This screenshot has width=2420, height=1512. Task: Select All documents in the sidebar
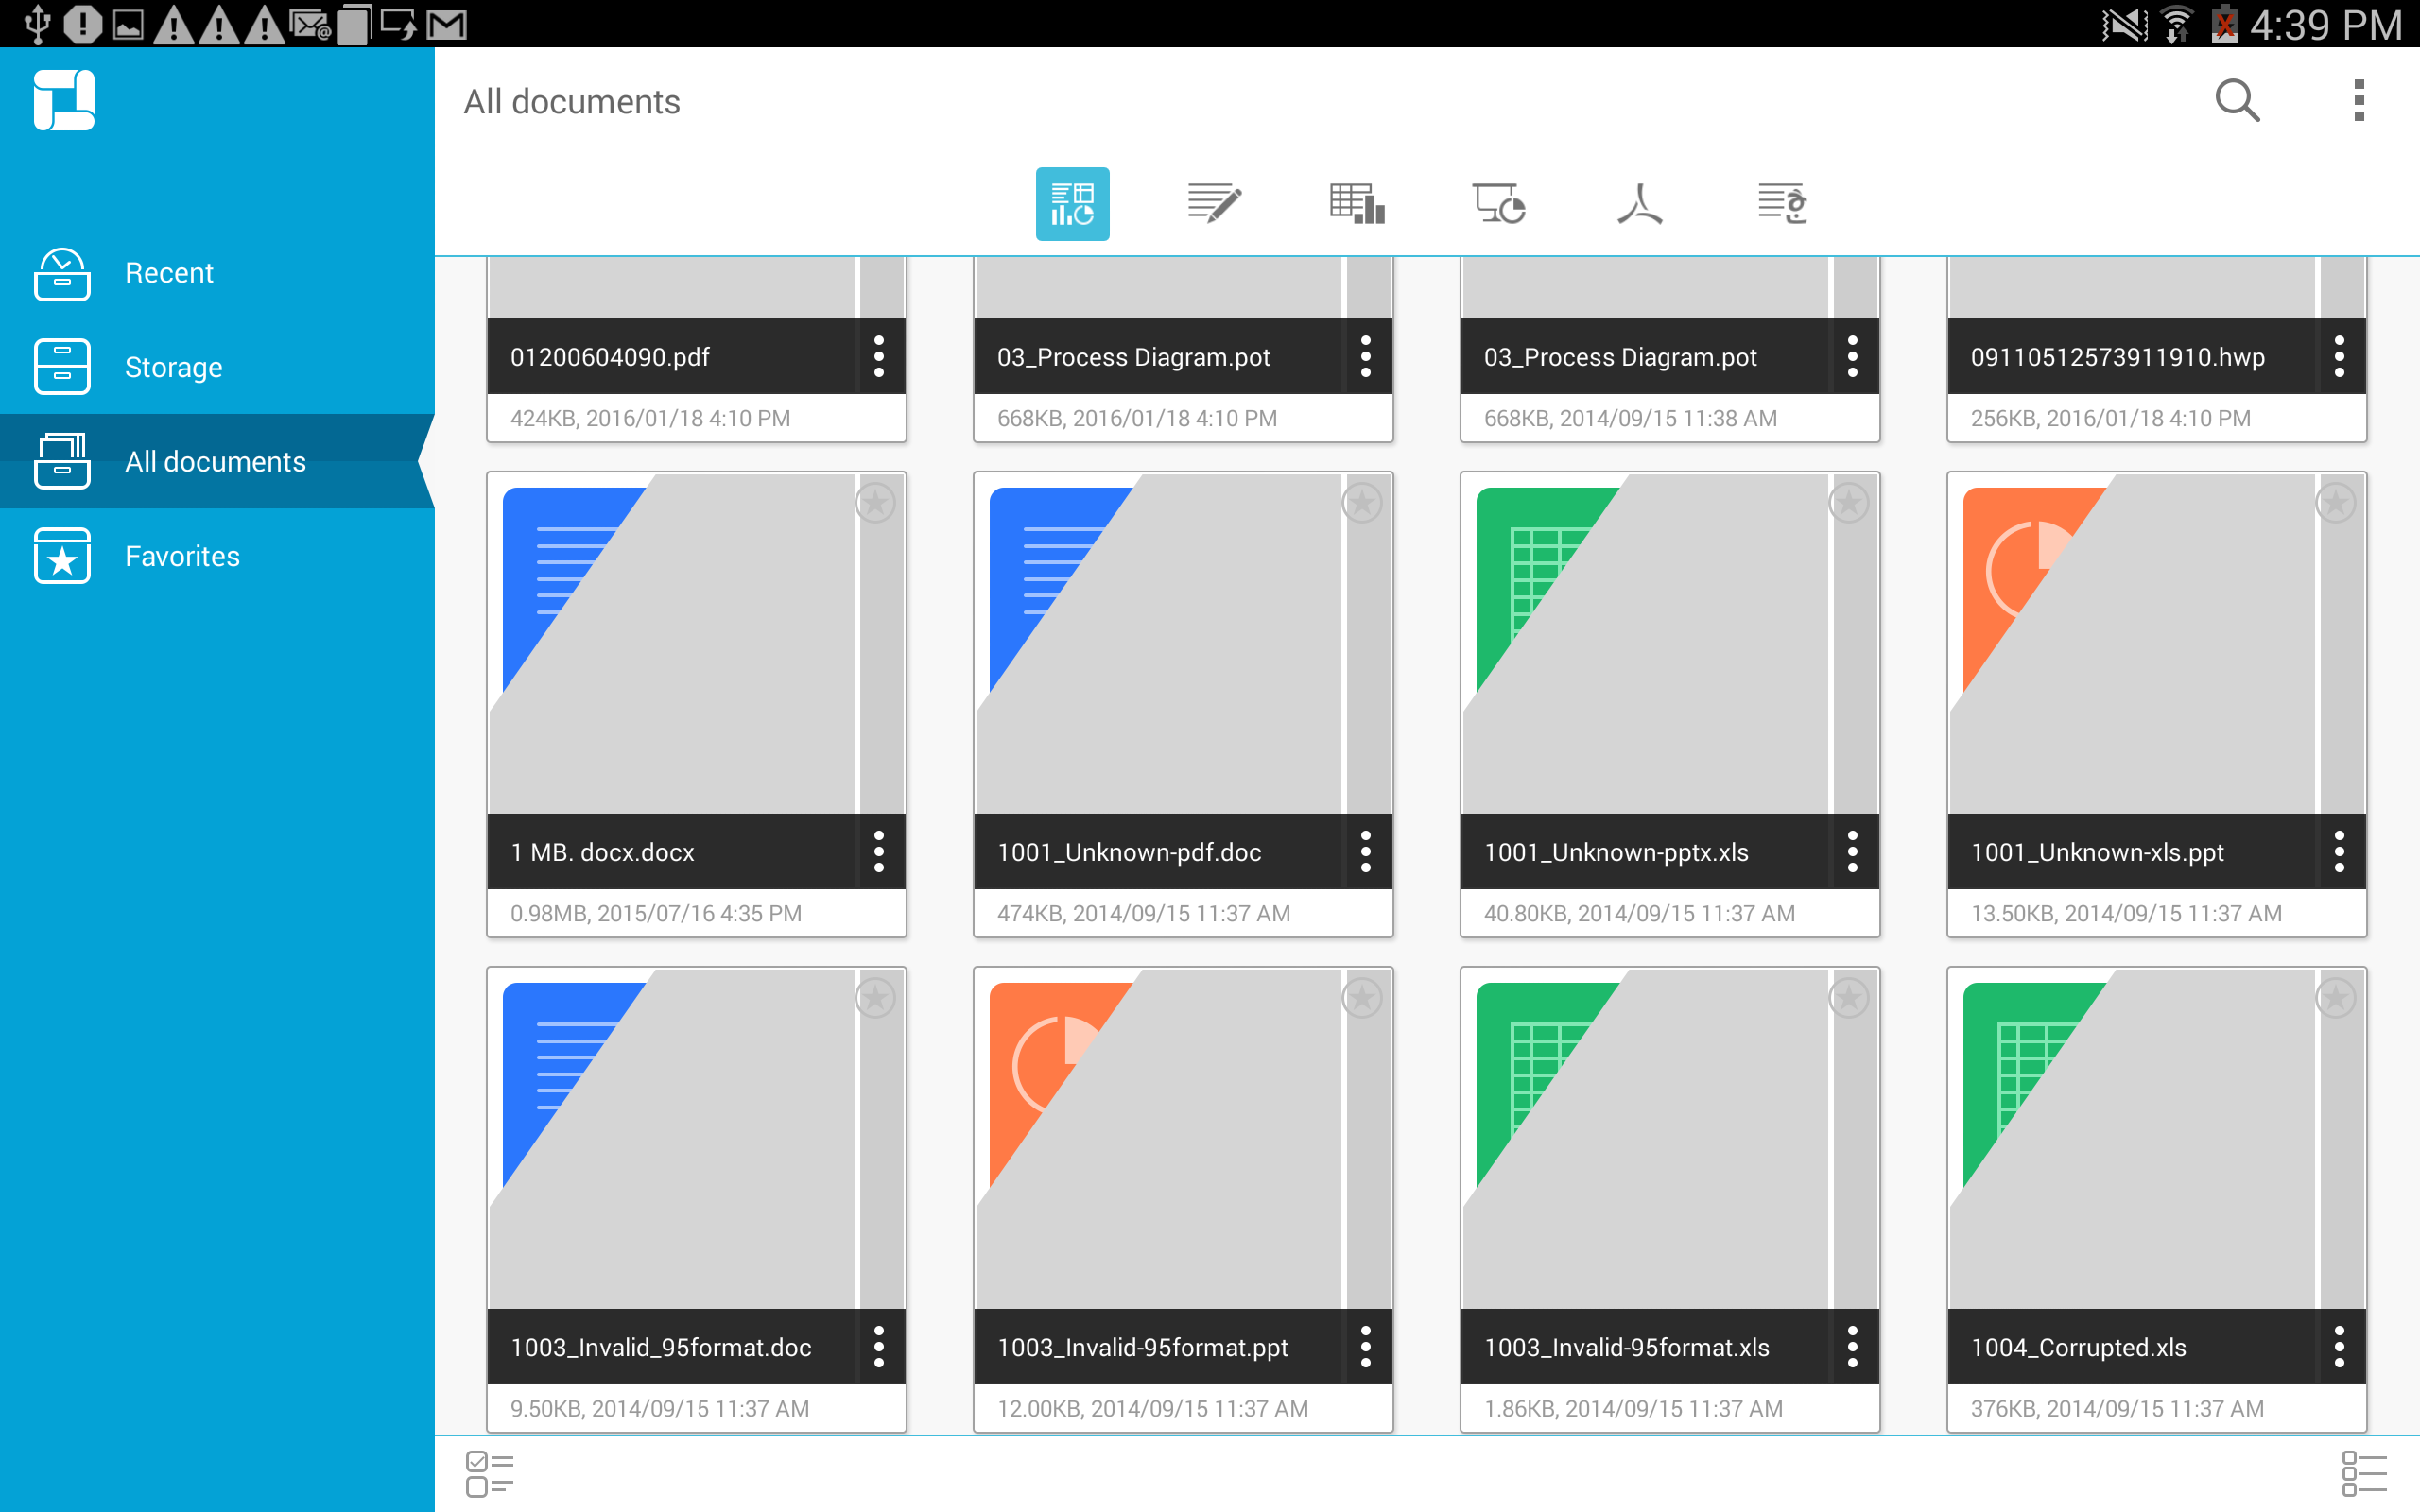point(217,461)
